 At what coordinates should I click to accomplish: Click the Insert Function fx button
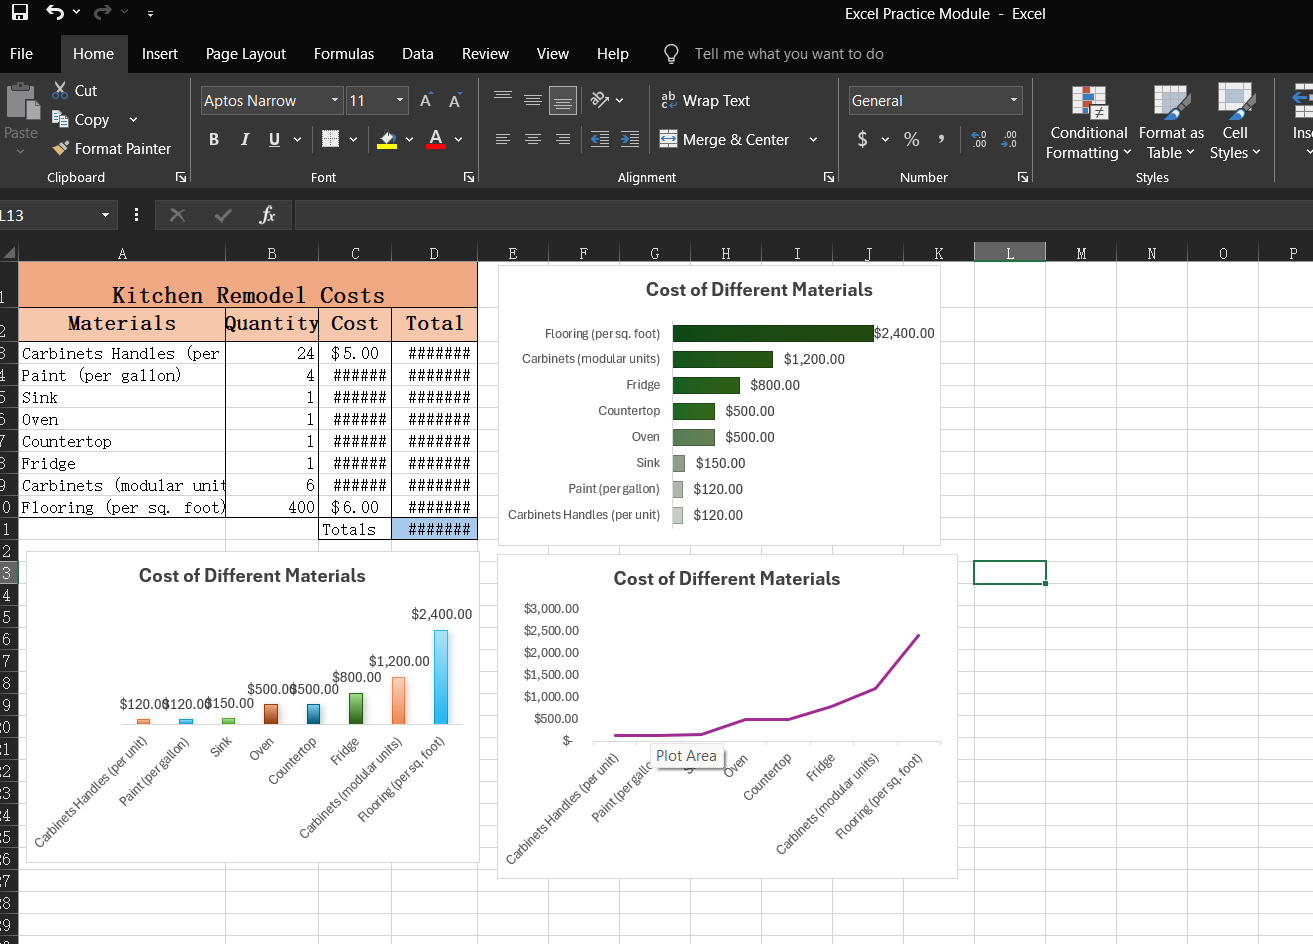point(267,215)
